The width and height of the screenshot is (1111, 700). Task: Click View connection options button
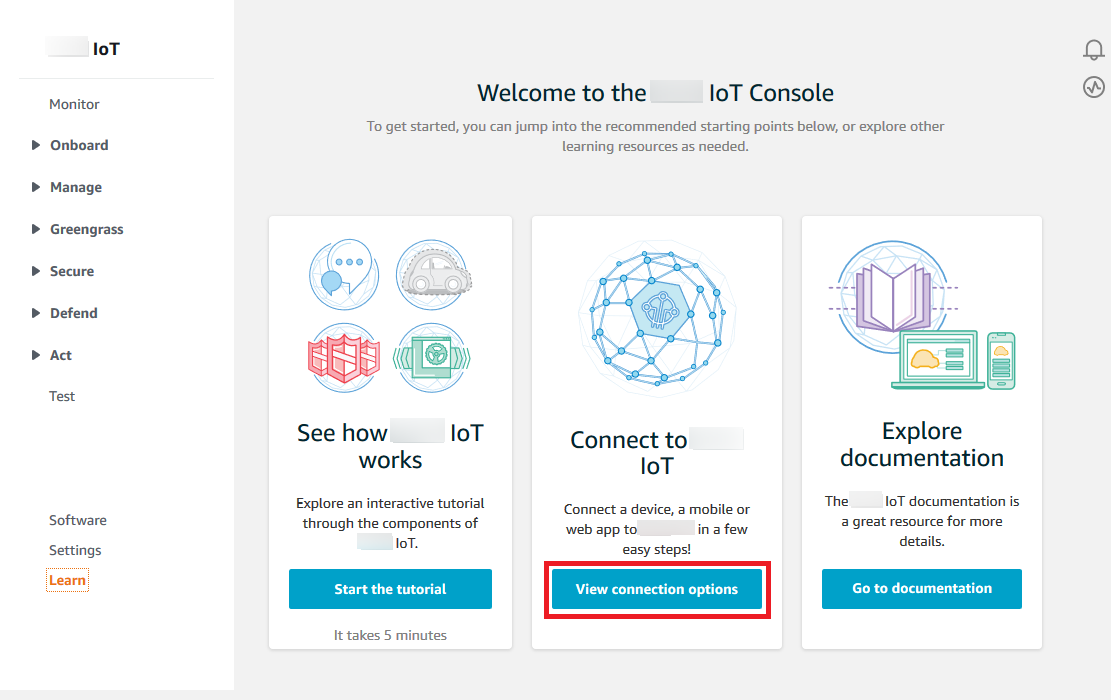(x=657, y=589)
